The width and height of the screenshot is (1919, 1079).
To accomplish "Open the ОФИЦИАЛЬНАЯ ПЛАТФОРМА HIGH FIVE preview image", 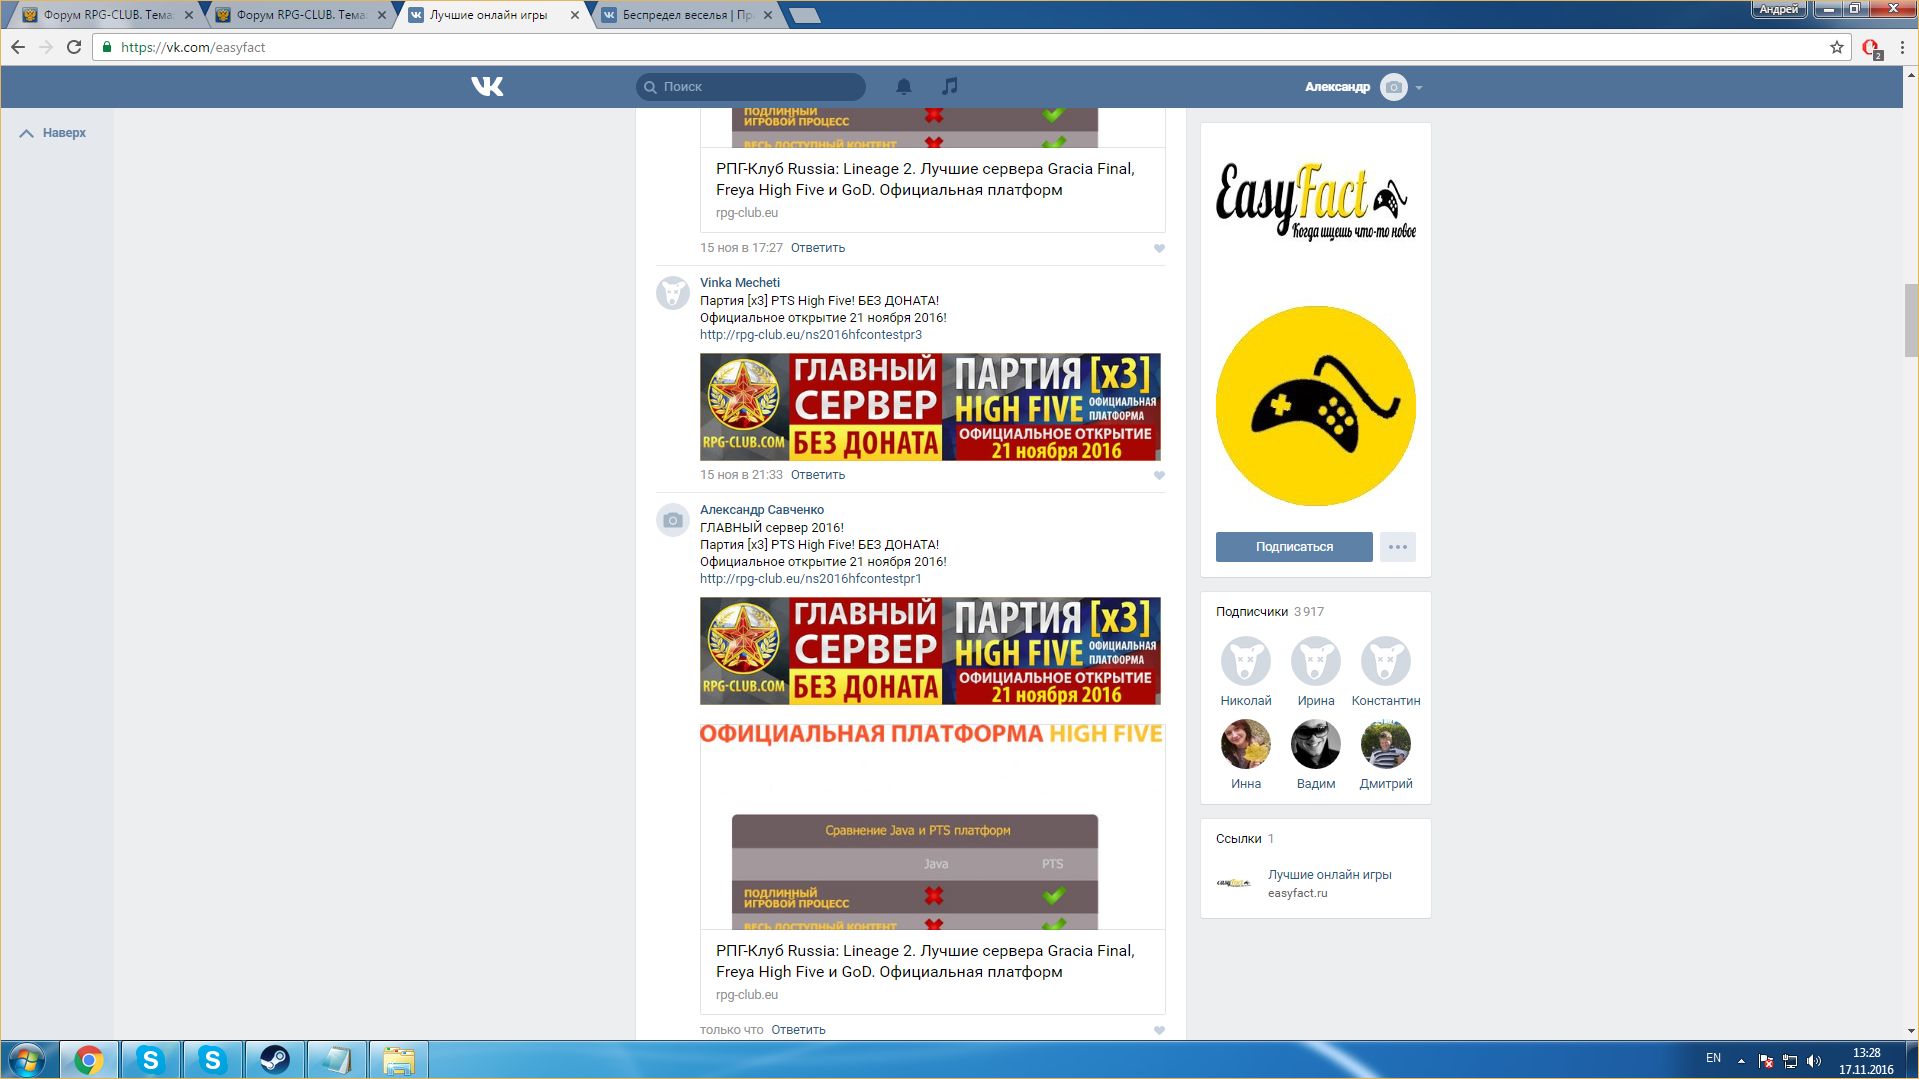I will [x=932, y=826].
